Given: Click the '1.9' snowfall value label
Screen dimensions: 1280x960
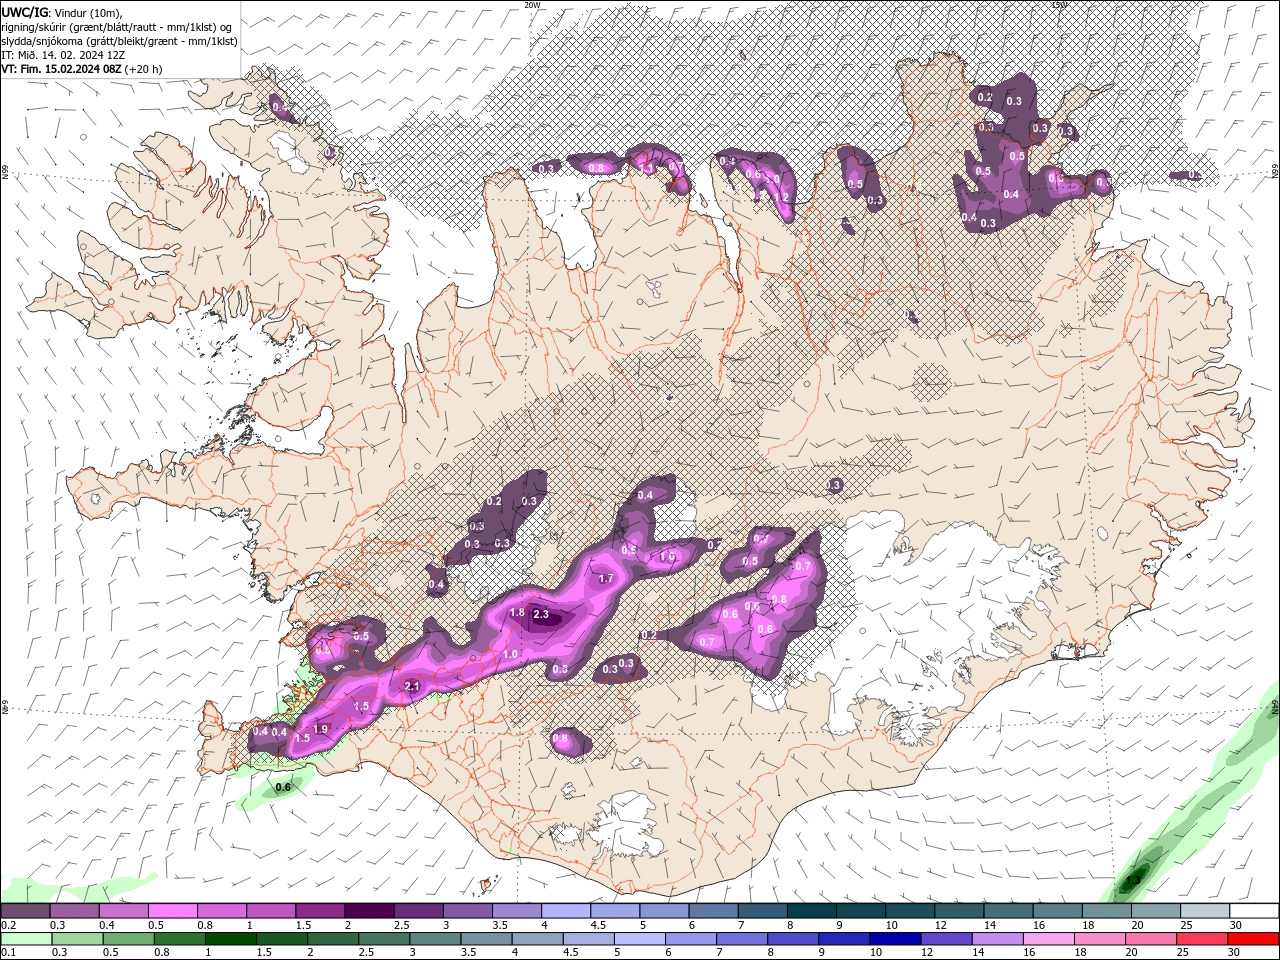Looking at the screenshot, I should pyautogui.click(x=321, y=729).
